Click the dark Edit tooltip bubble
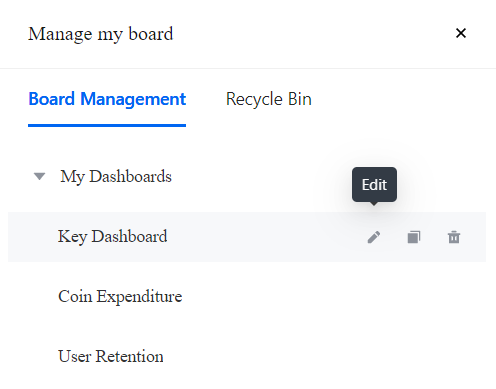496x389 pixels. (374, 185)
